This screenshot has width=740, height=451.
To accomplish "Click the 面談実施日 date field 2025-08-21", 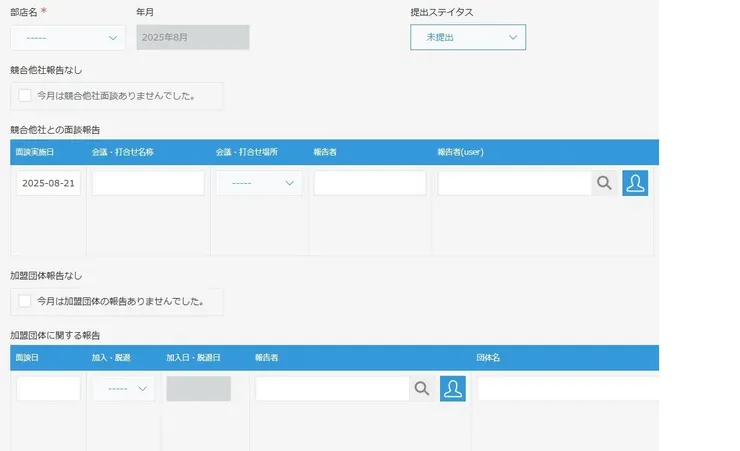I will pyautogui.click(x=48, y=183).
